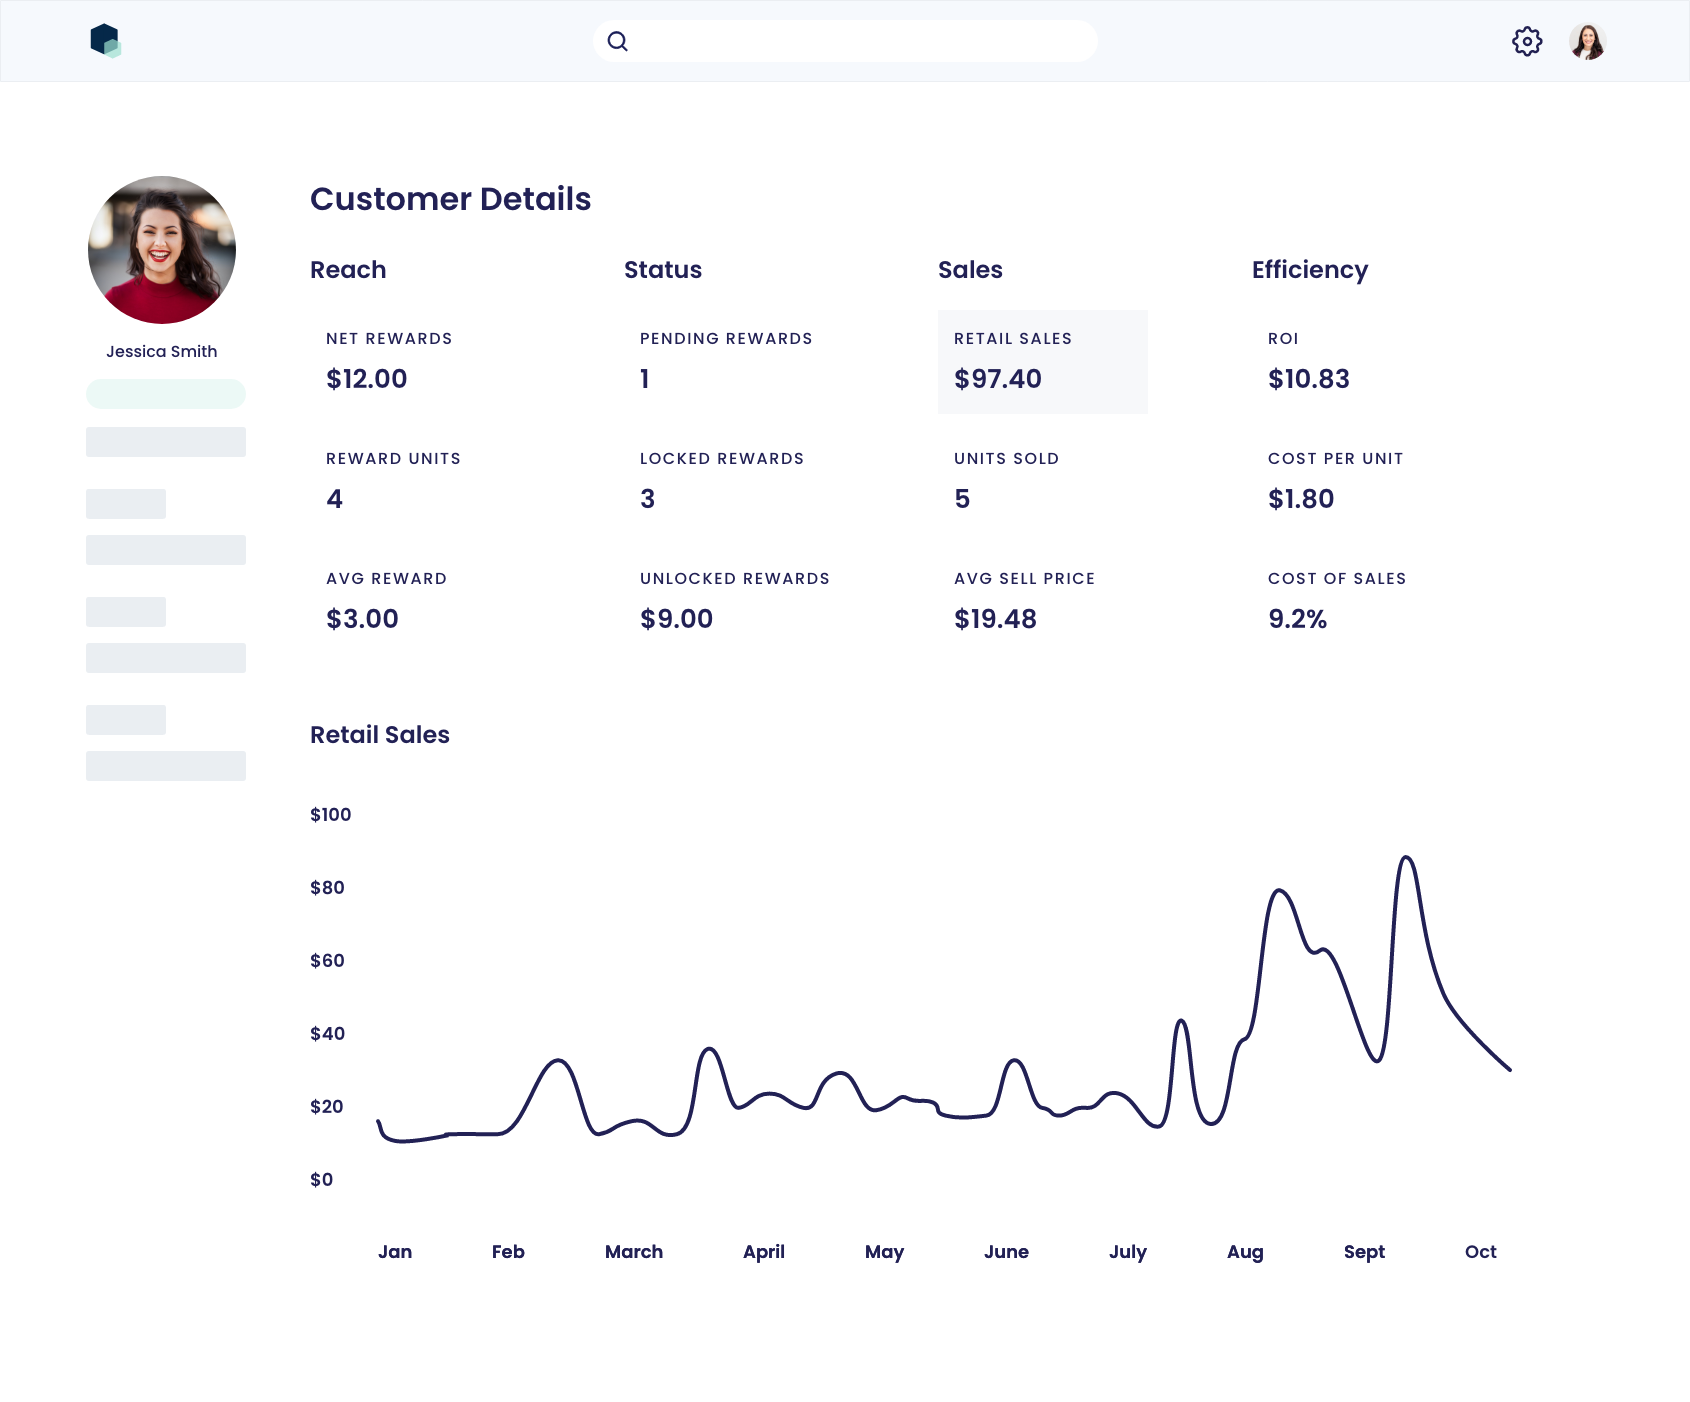Select the Status section header
This screenshot has width=1690, height=1402.
click(662, 270)
